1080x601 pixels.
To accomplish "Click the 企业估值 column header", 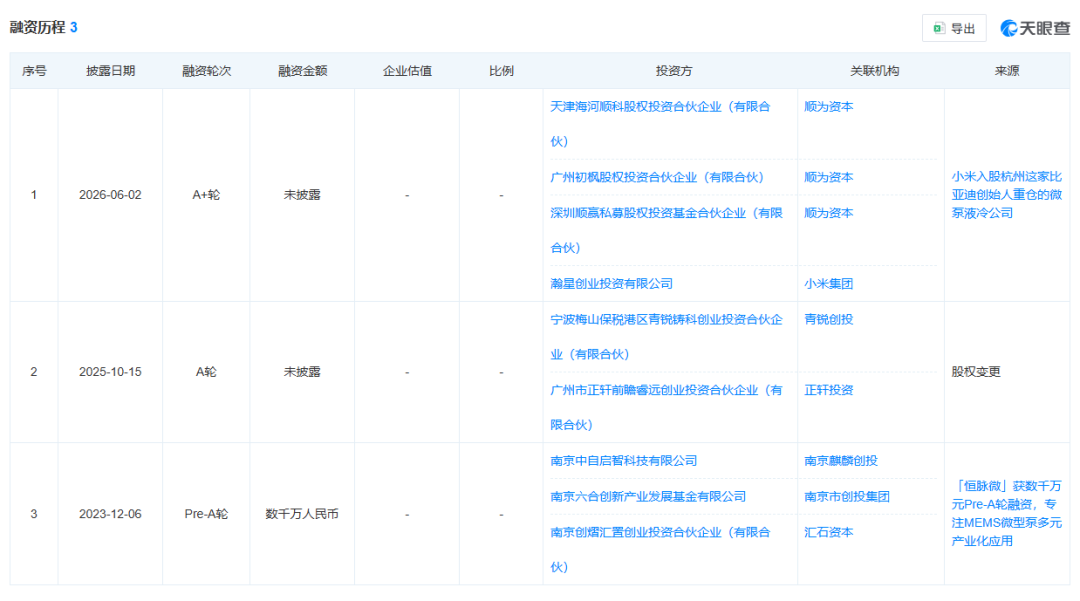I will [x=407, y=71].
